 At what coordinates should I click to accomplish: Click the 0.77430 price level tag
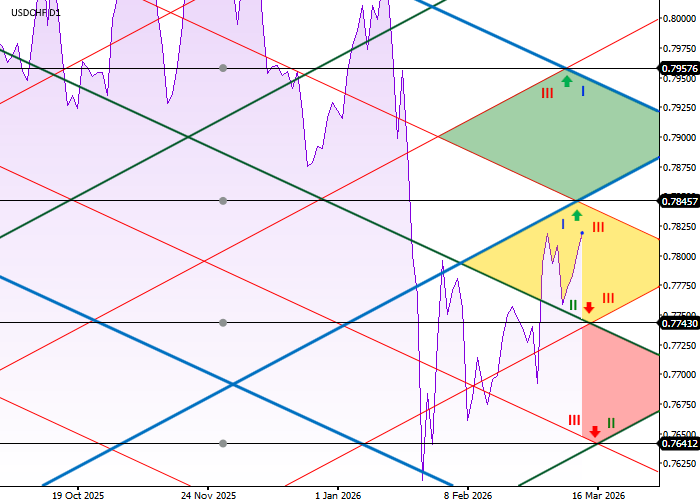(x=678, y=323)
